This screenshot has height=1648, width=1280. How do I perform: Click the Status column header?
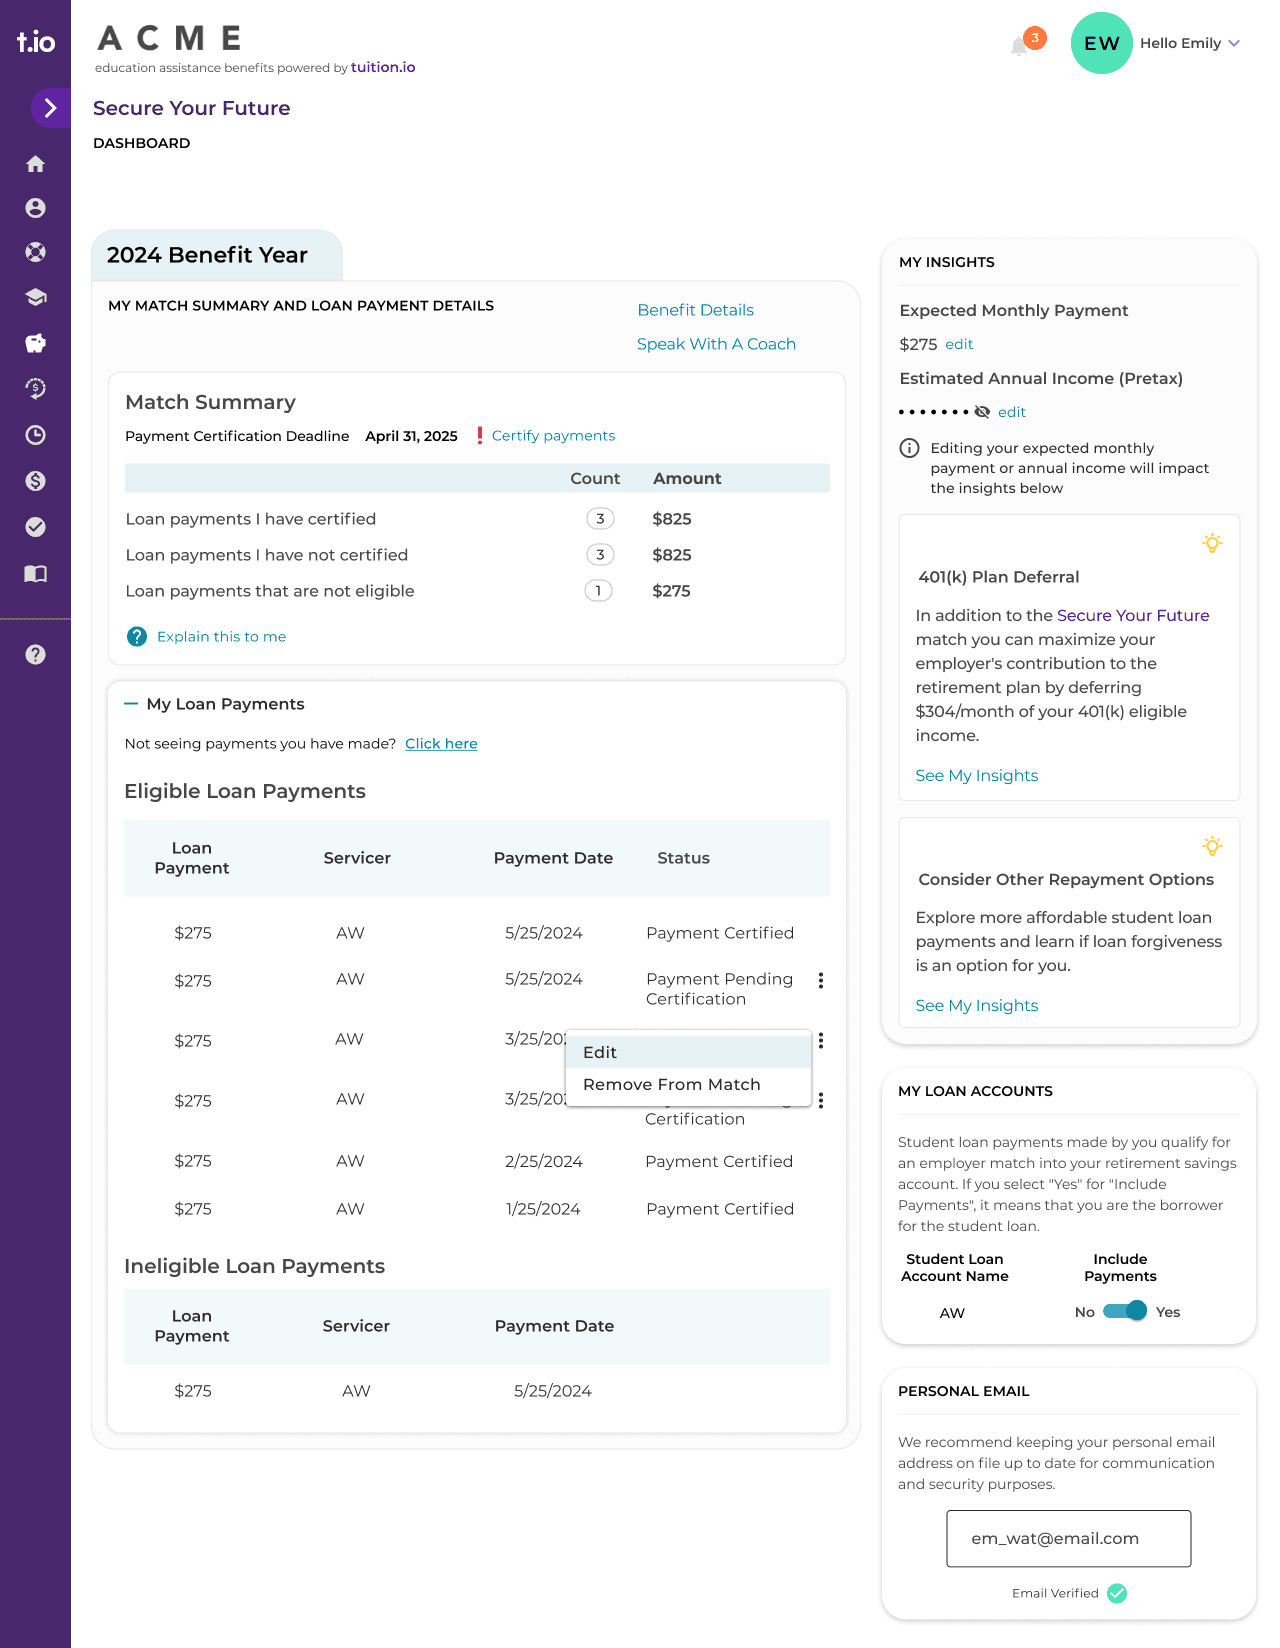[x=683, y=858]
